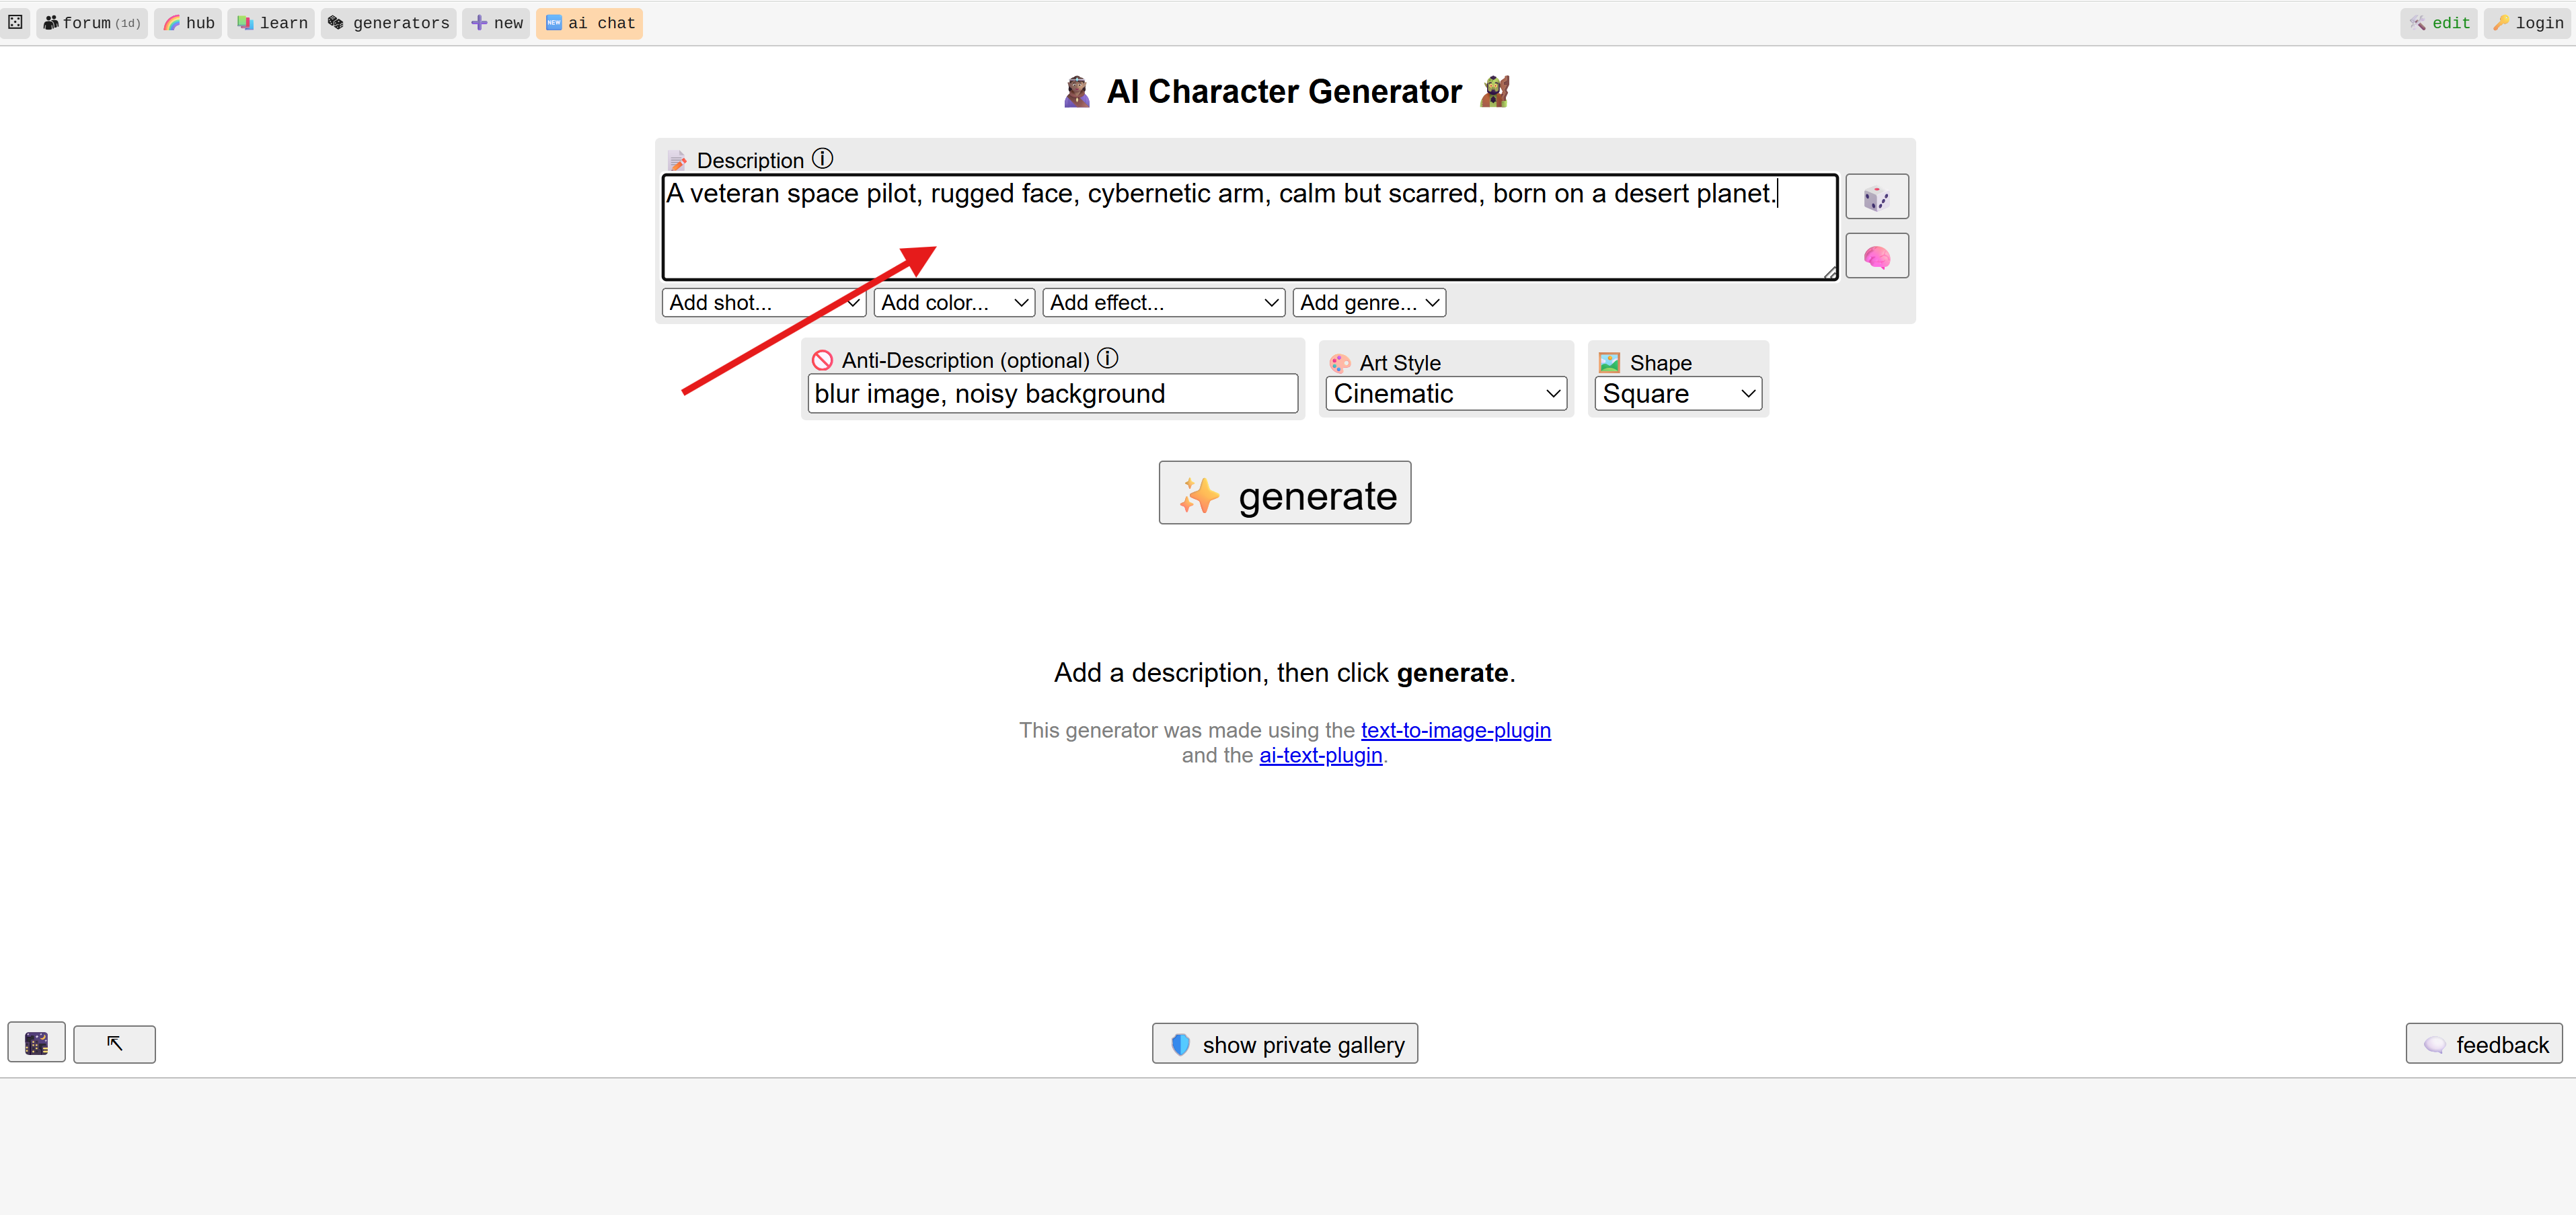The height and width of the screenshot is (1215, 2576).
Task: Click the Anti-Description info circle icon
Action: coord(1107,358)
